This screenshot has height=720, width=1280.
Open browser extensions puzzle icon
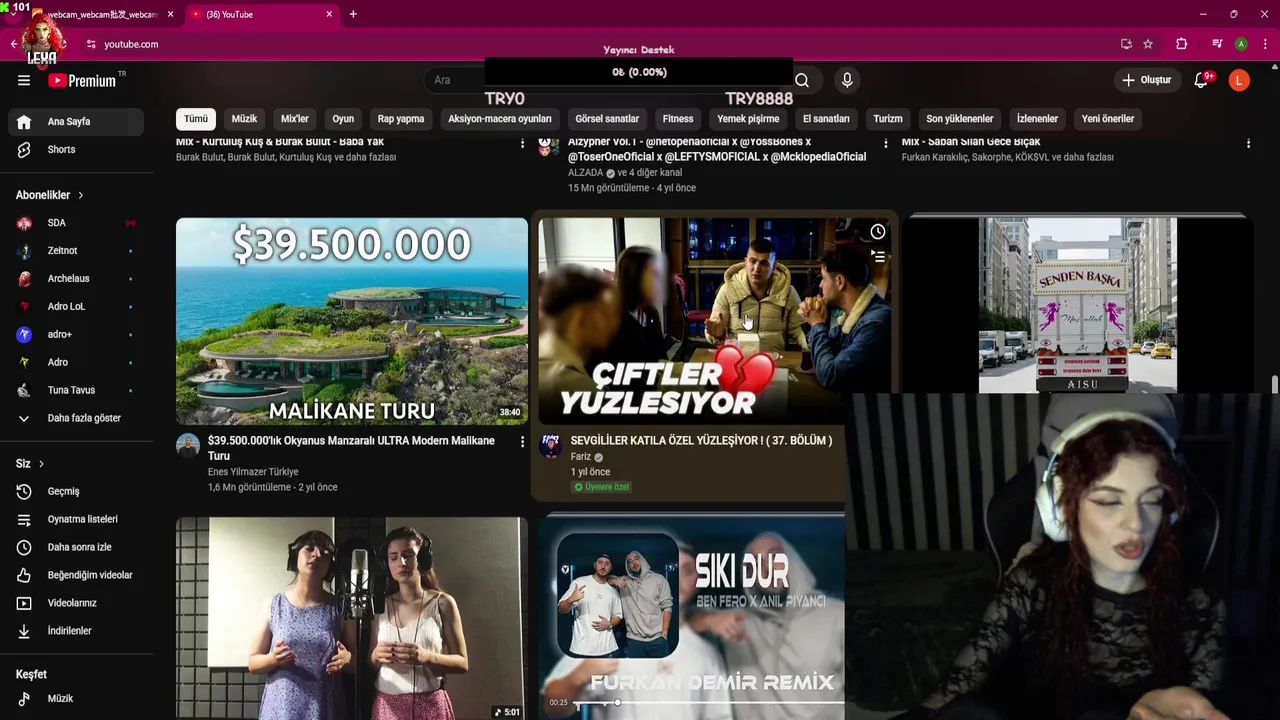click(1181, 44)
